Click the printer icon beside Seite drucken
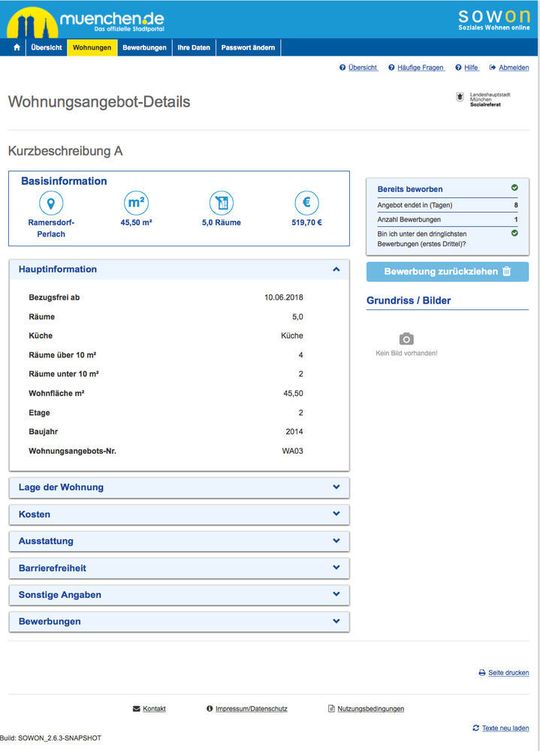Screen dimensions: 540x751 [x=482, y=673]
